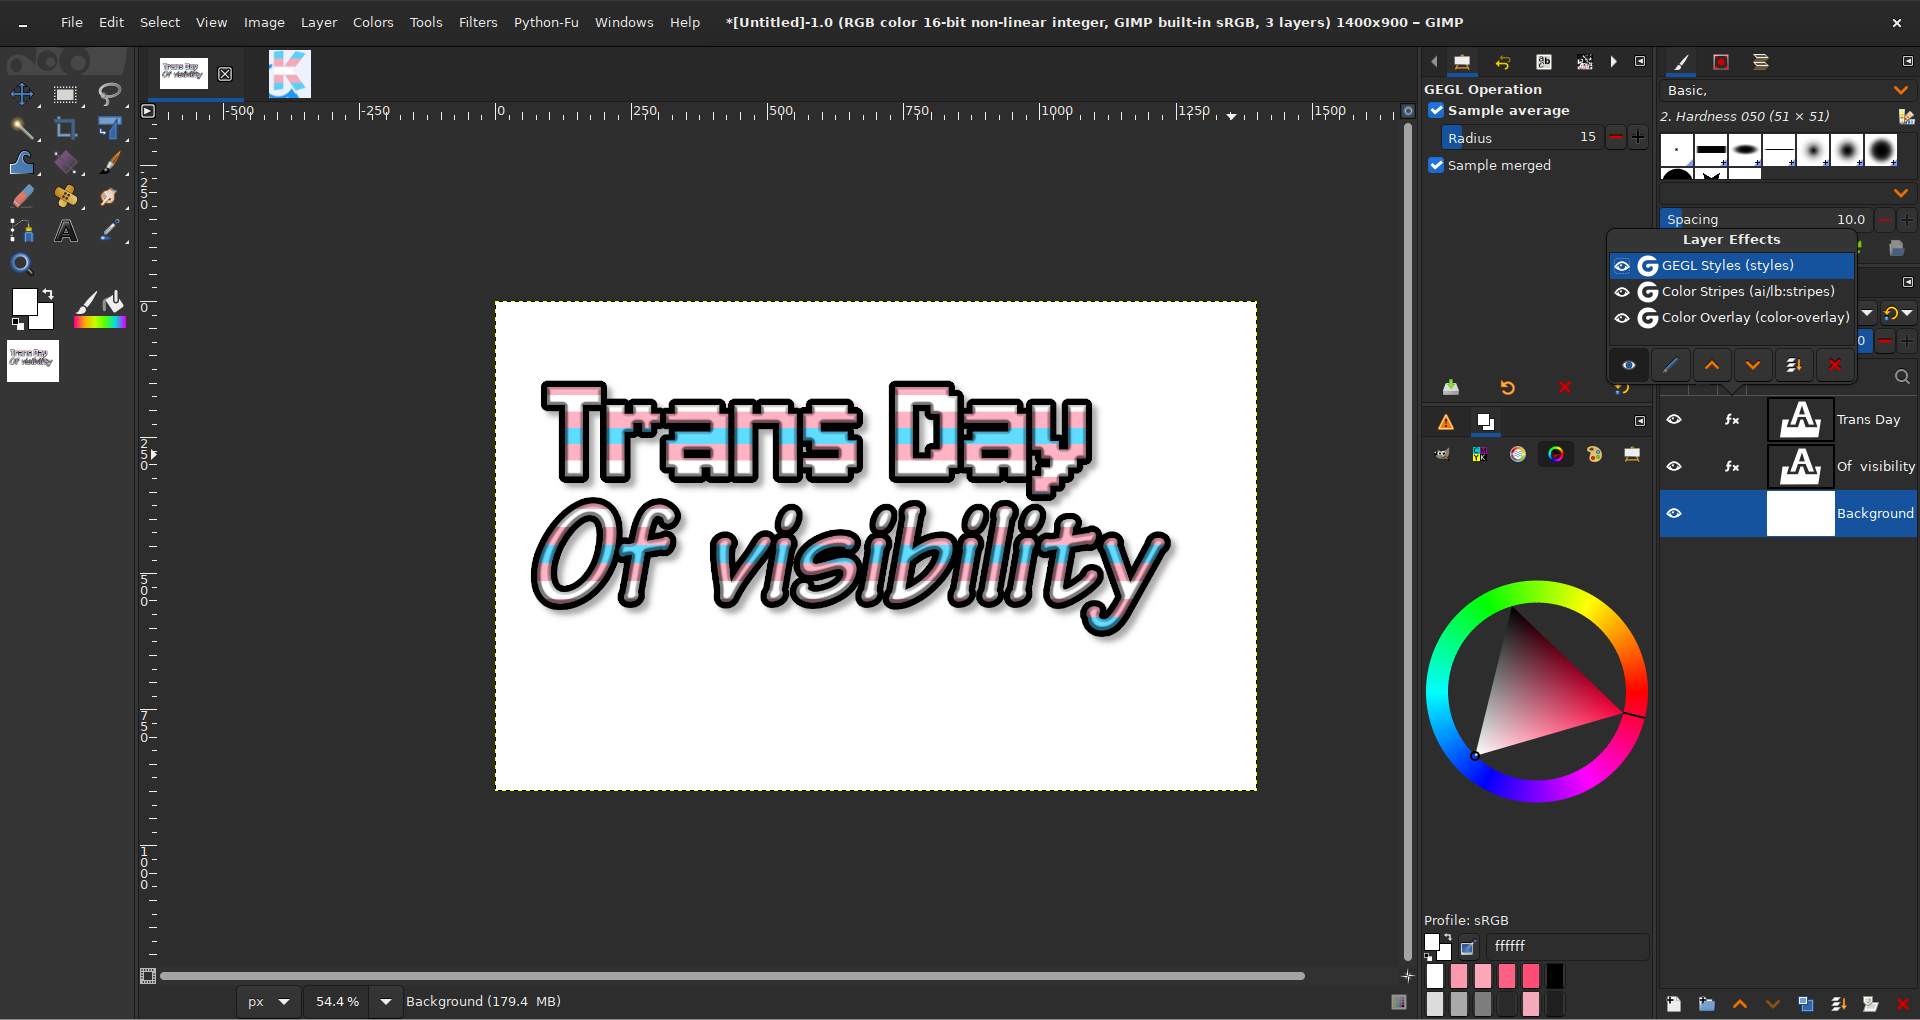Open layer effects for Of visibility layer
This screenshot has height=1020, width=1920.
1732,466
